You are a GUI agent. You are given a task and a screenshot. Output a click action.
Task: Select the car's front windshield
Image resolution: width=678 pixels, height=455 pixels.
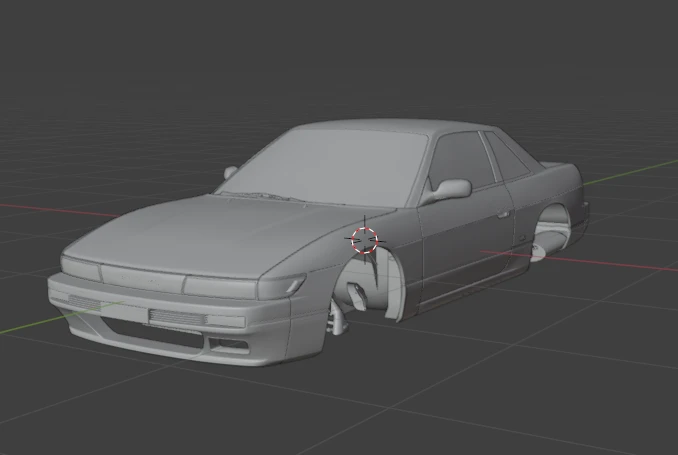pos(326,167)
